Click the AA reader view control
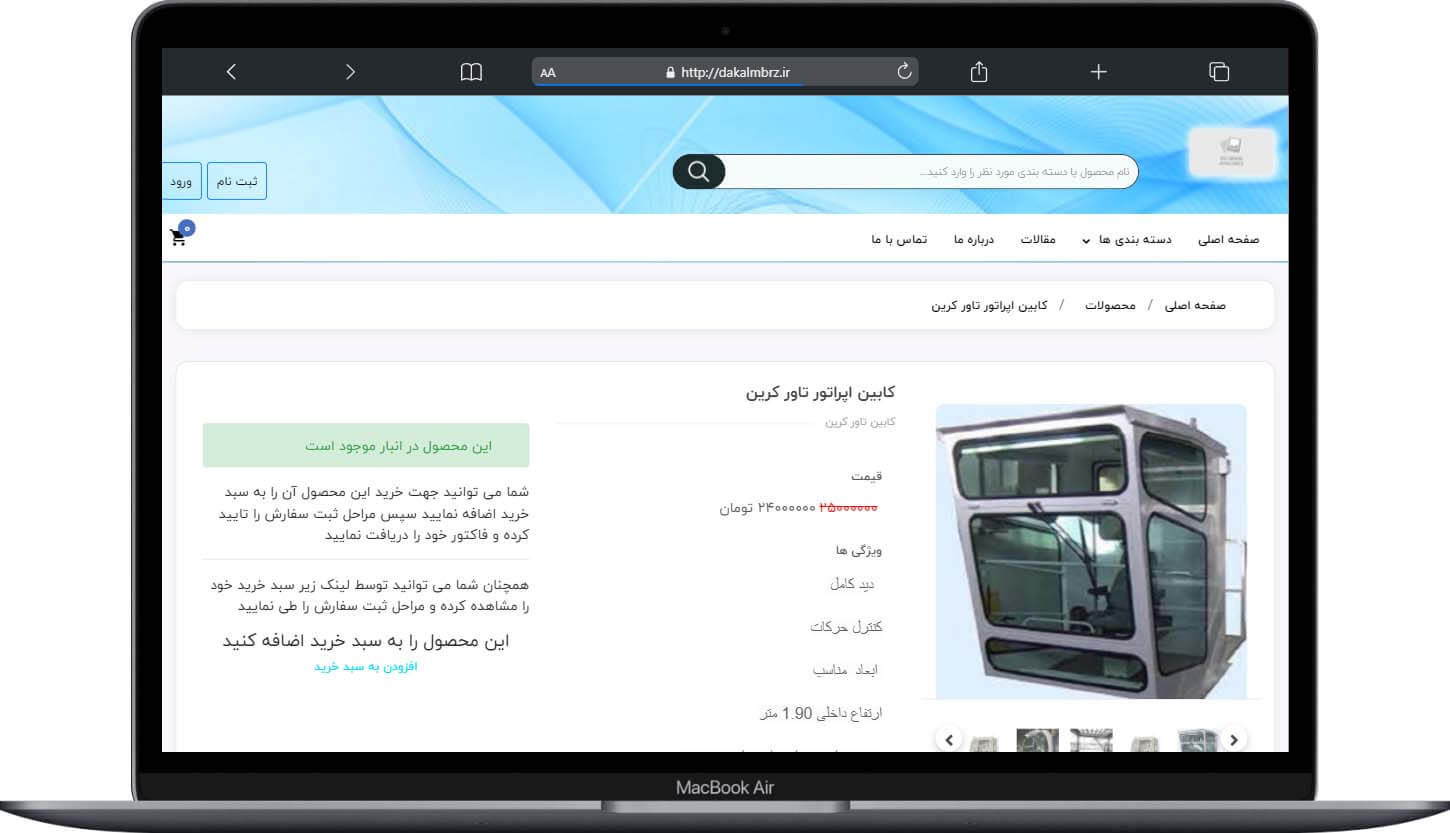 [548, 72]
